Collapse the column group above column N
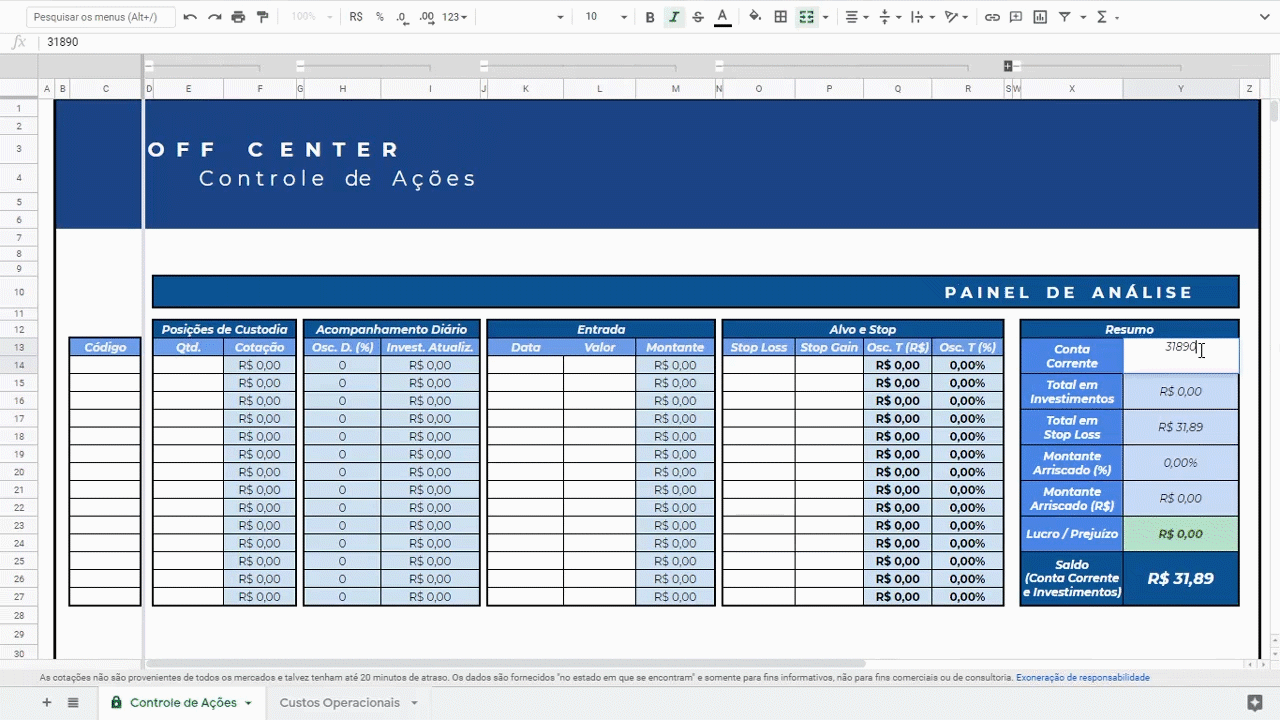This screenshot has height=720, width=1280. [719, 66]
